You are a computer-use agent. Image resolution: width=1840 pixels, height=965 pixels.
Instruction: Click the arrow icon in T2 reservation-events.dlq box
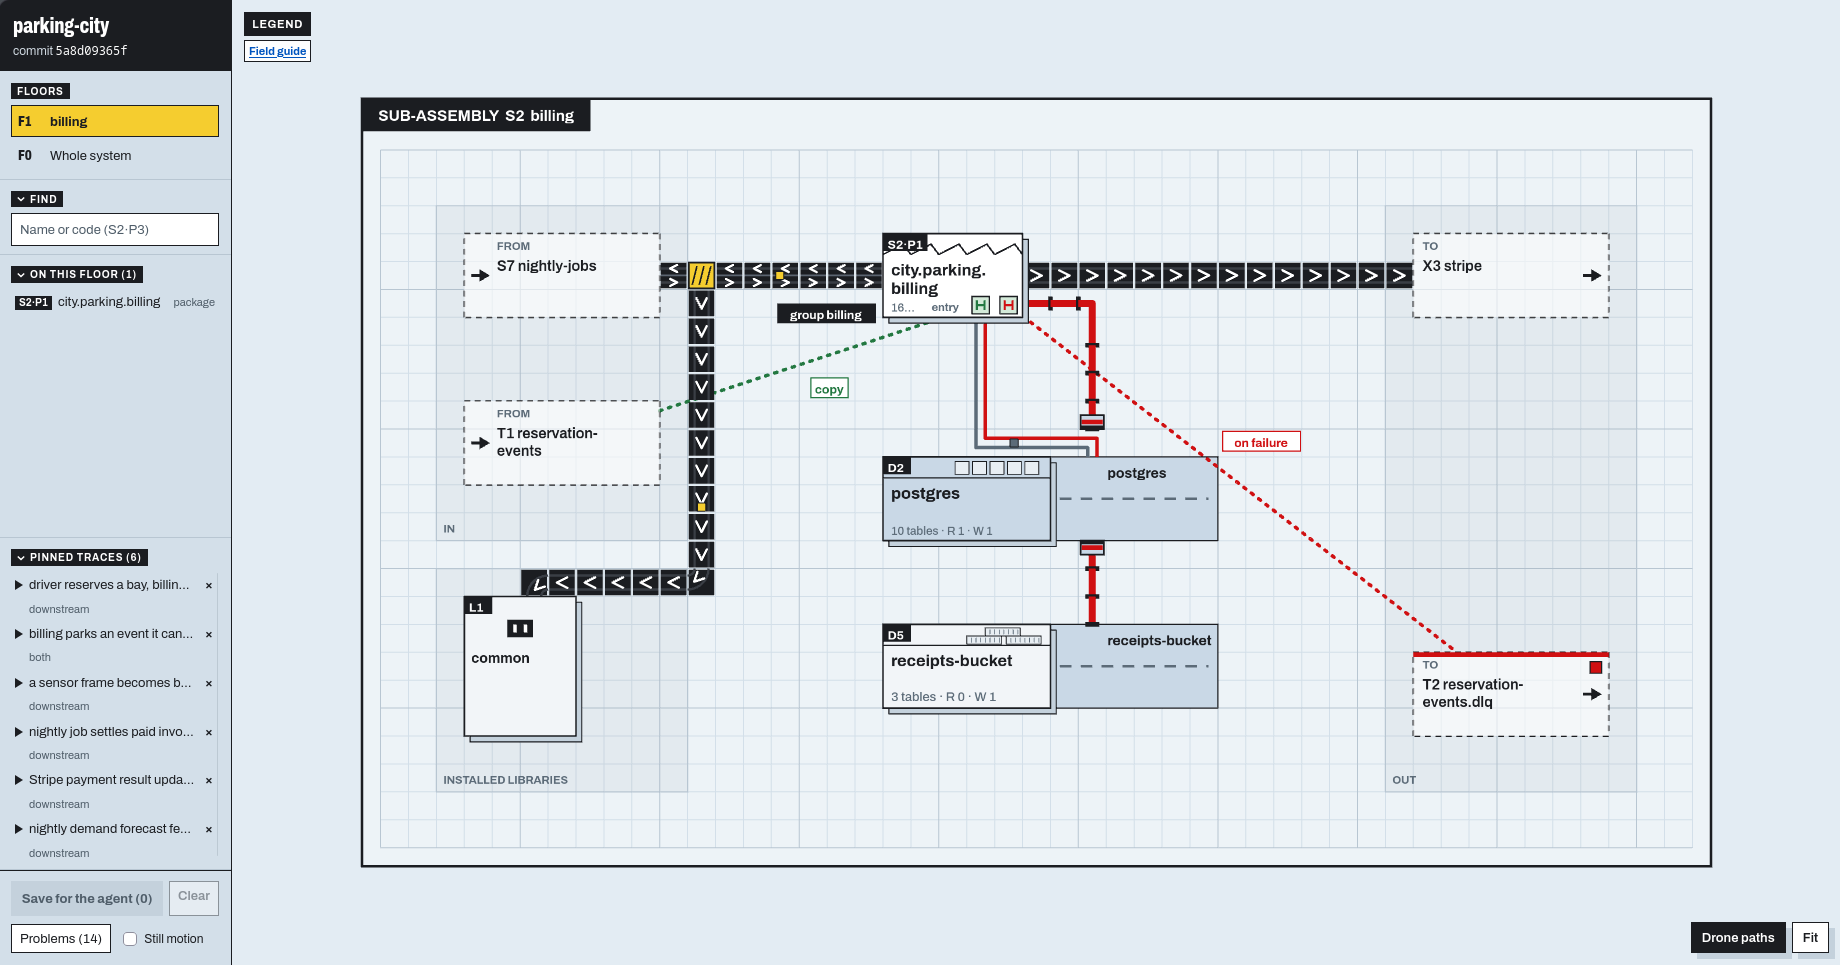[x=1592, y=694]
